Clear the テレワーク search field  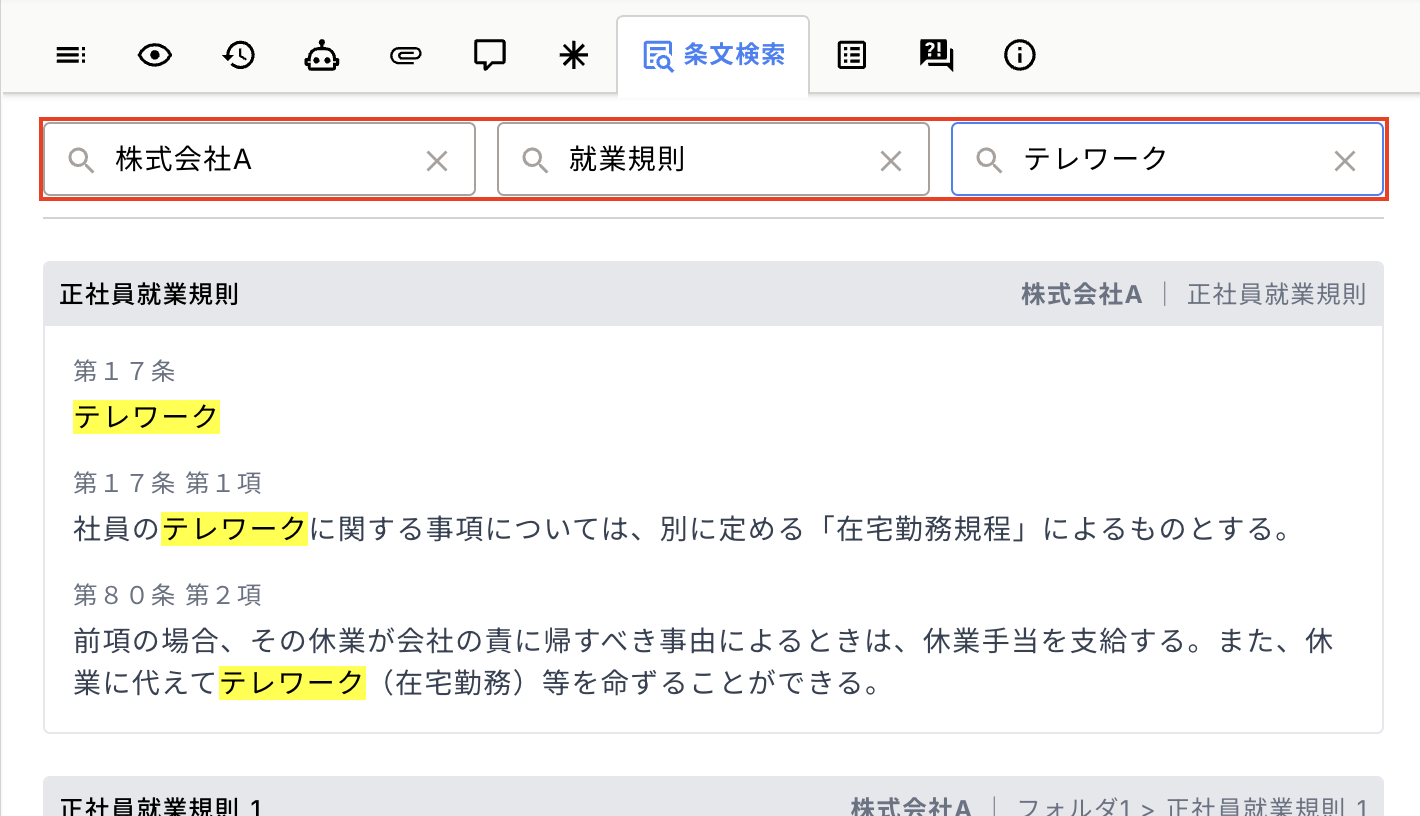pyautogui.click(x=1345, y=160)
